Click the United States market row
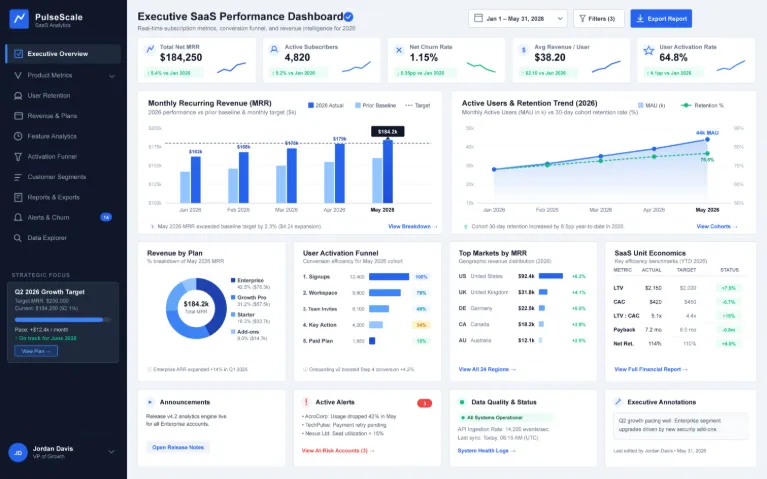Image resolution: width=767 pixels, height=479 pixels. [522, 276]
